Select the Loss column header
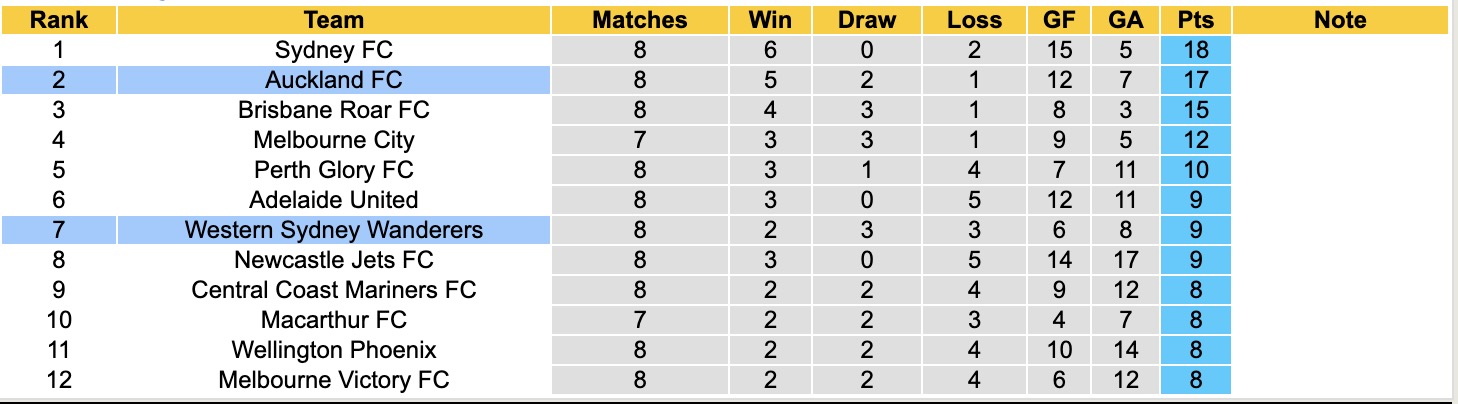Viewport: 1458px width, 404px height. click(x=974, y=20)
